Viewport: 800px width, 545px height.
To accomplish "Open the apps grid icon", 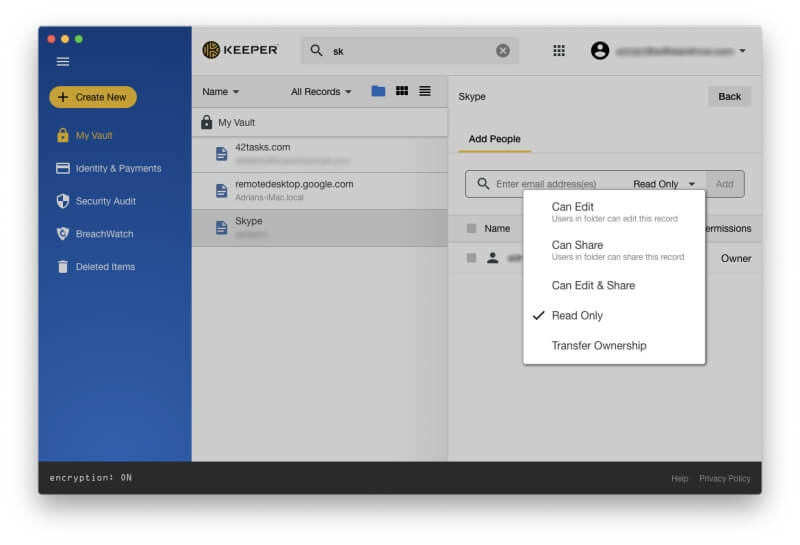I will pos(559,51).
